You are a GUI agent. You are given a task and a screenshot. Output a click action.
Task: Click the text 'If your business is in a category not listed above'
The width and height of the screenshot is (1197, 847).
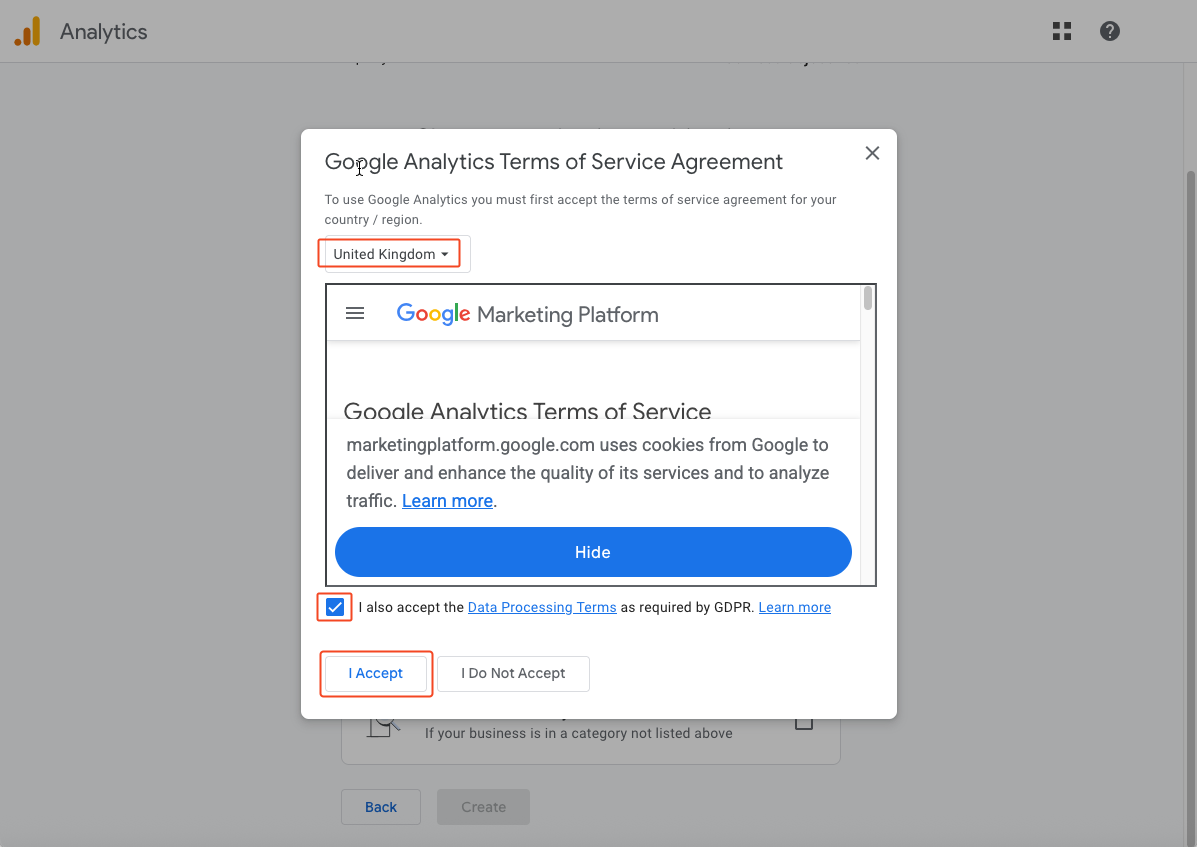point(579,733)
